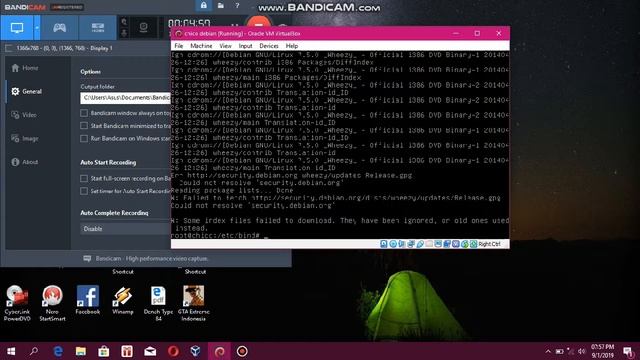Open screen recording mode dropdown arrow
Screen dimensions: 640x360
(x=37, y=28)
